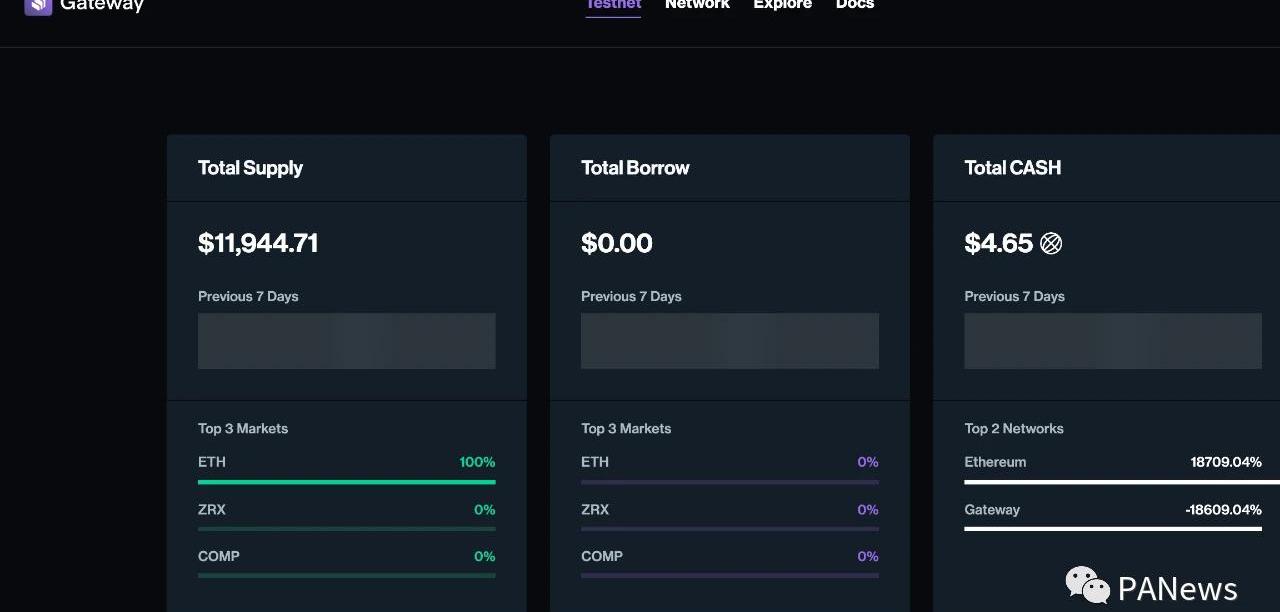Click the ZRX market under Total Borrow

pos(730,516)
